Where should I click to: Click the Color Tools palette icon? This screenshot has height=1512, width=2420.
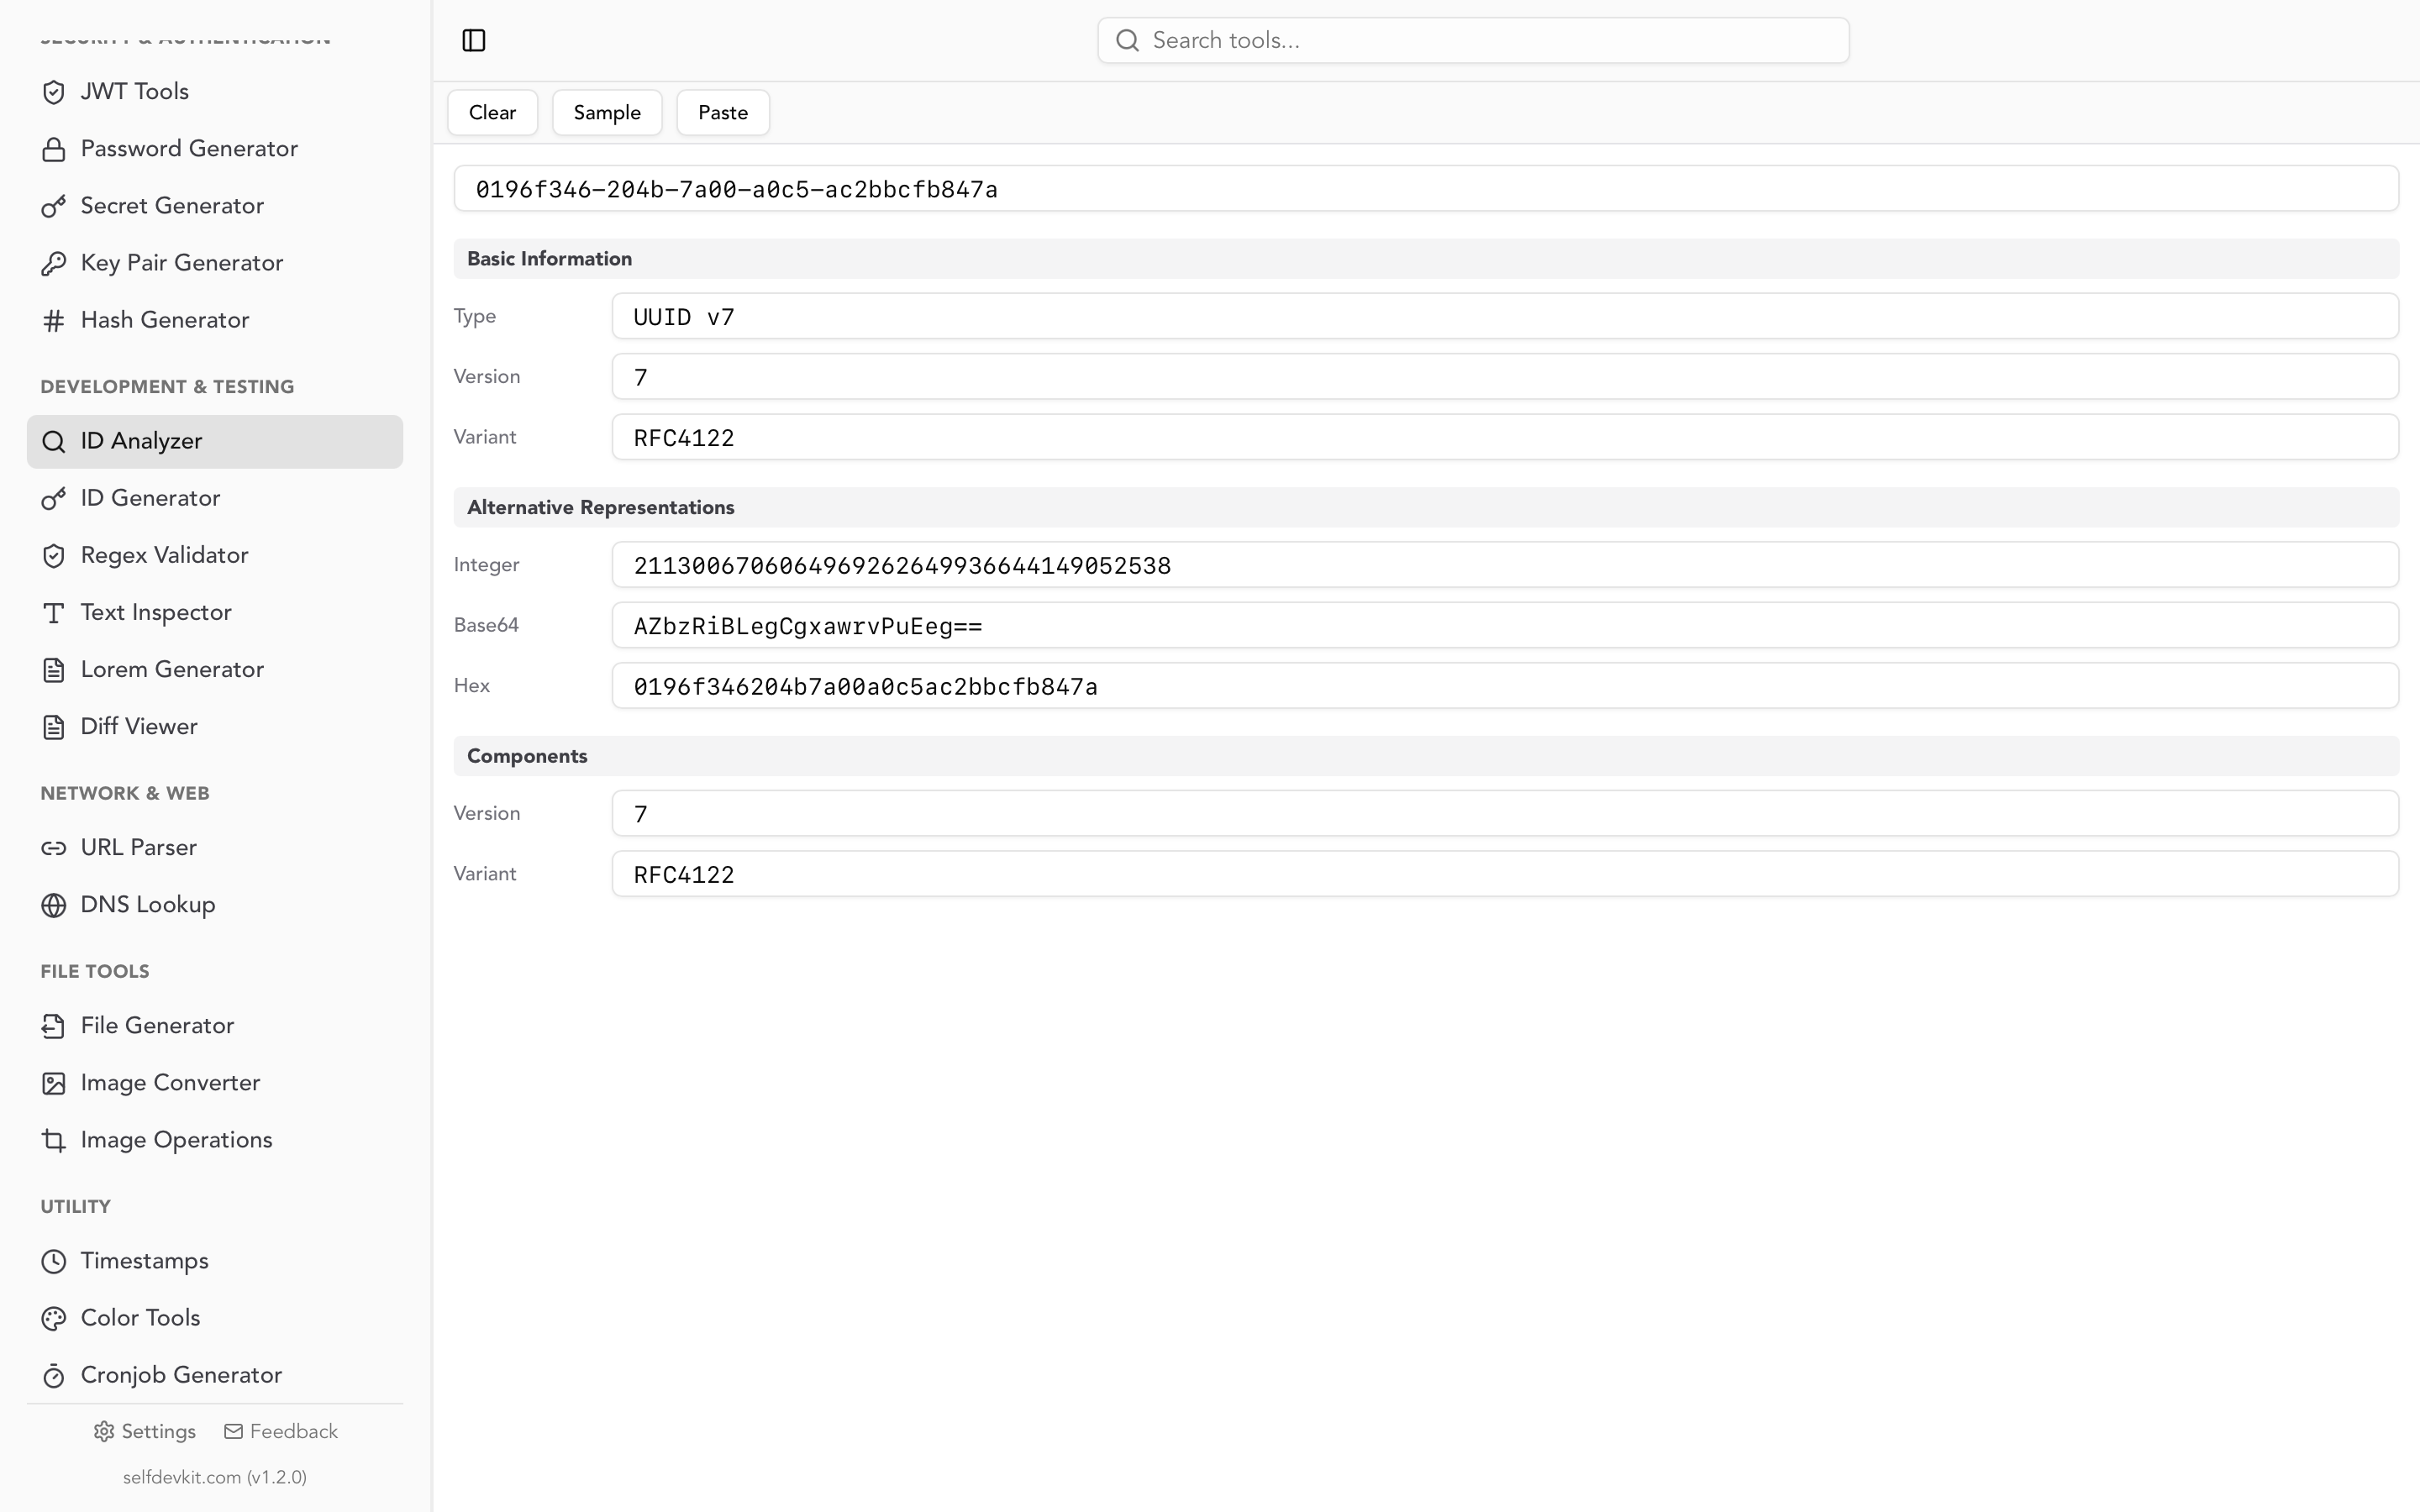(x=54, y=1318)
